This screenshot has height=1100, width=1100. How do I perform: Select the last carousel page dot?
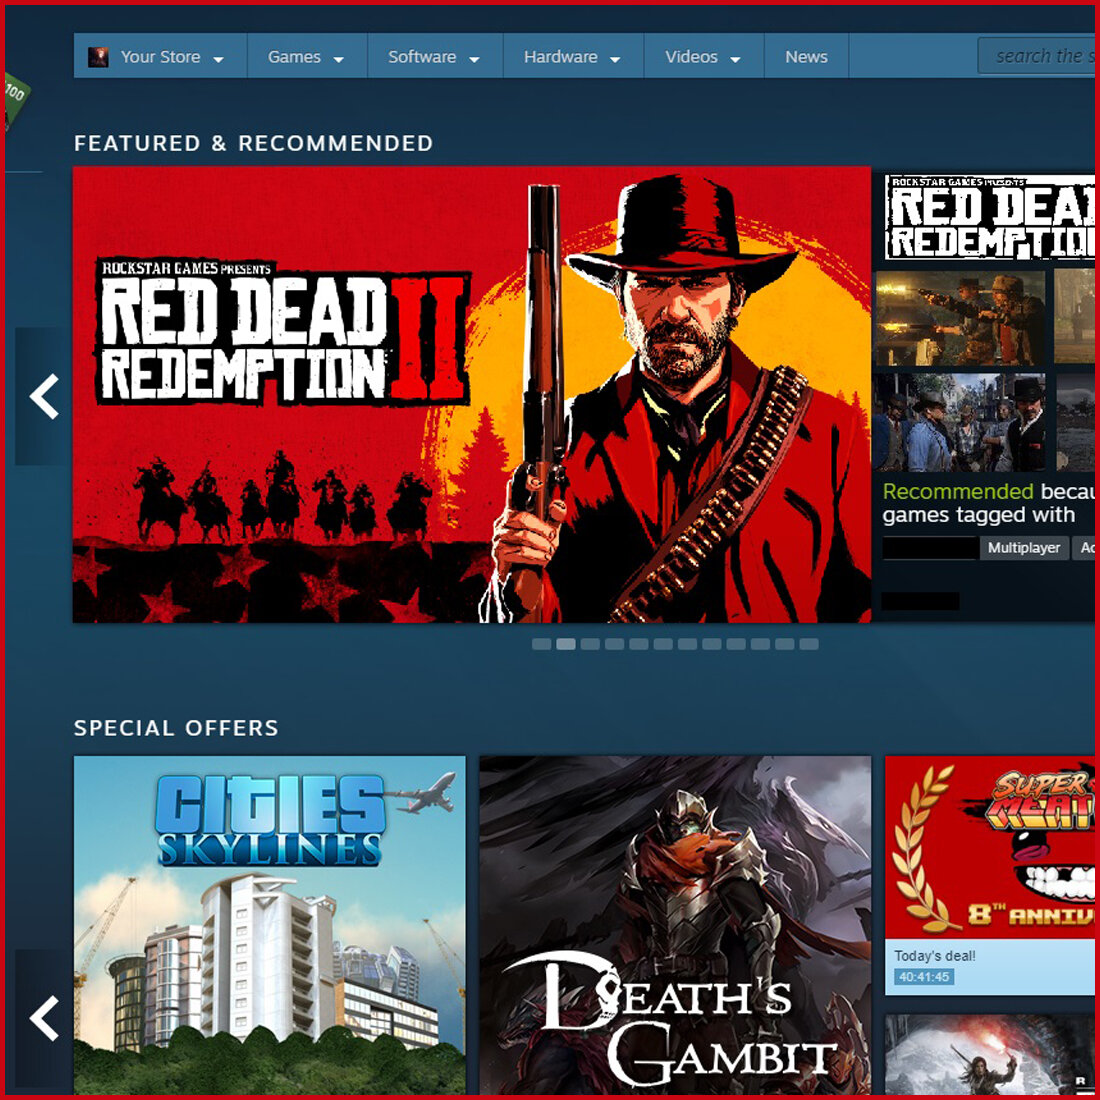pos(809,644)
